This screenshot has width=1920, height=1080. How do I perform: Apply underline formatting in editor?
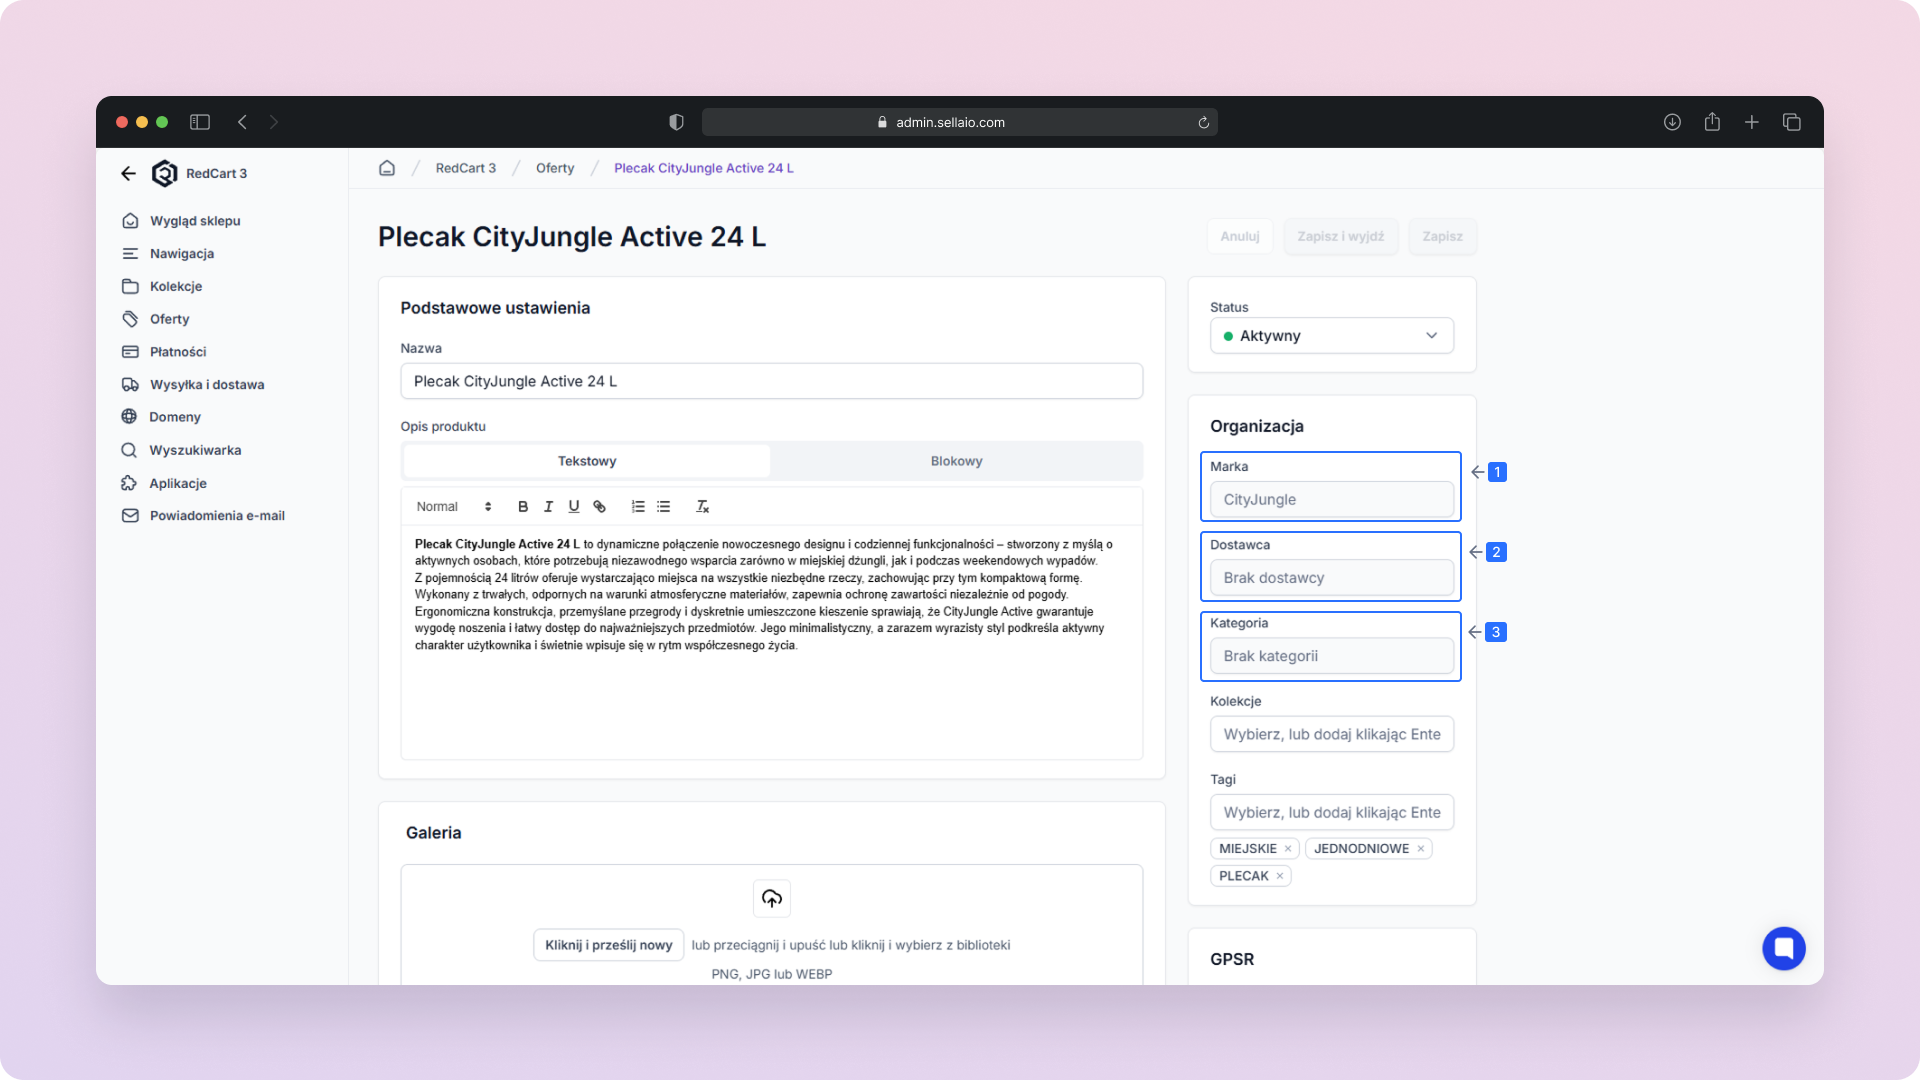tap(574, 507)
